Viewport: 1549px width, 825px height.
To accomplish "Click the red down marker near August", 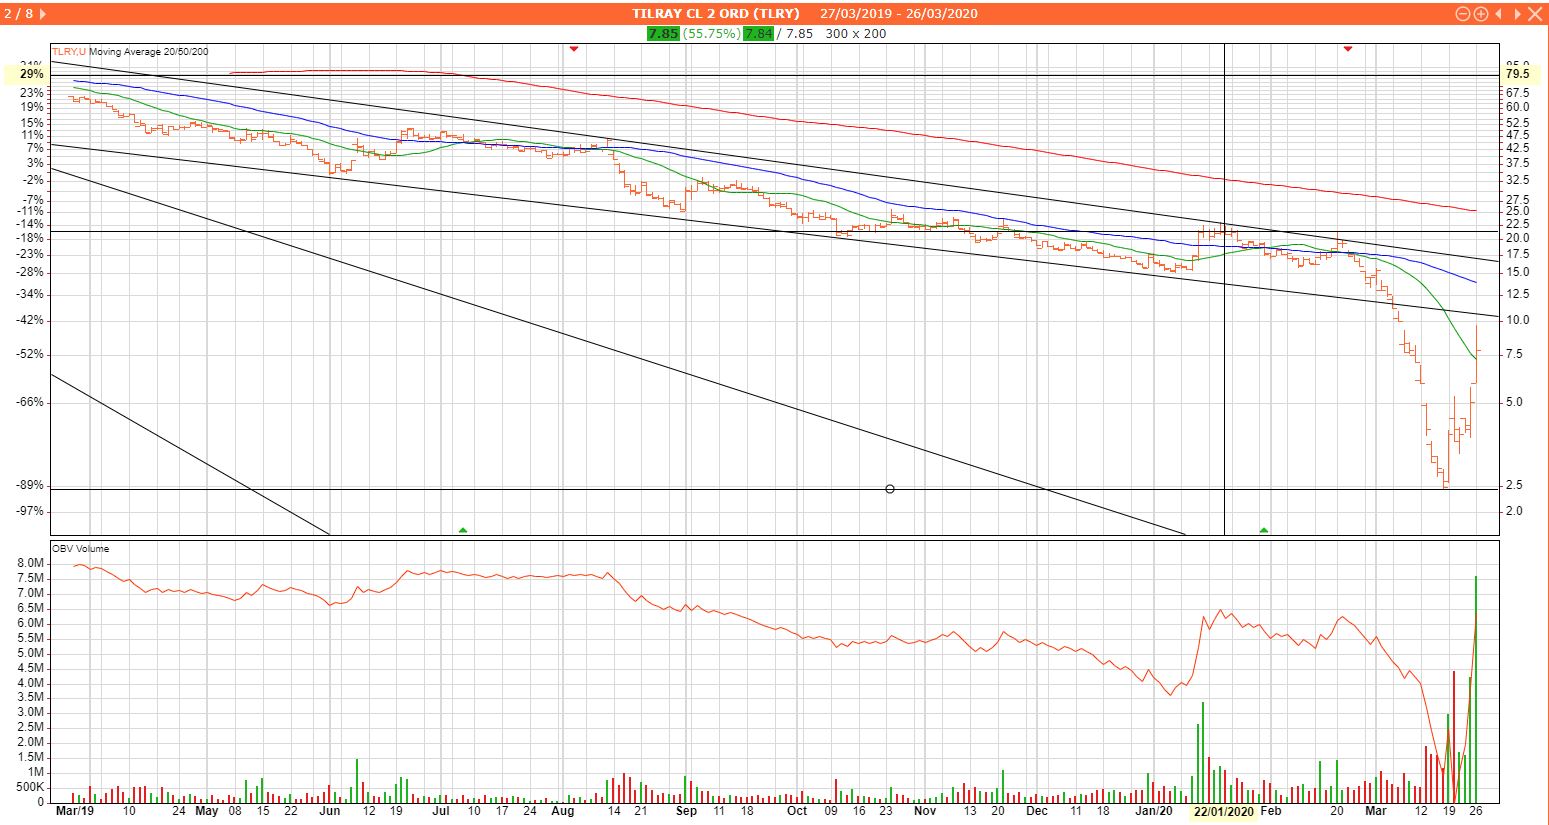I will 574,49.
